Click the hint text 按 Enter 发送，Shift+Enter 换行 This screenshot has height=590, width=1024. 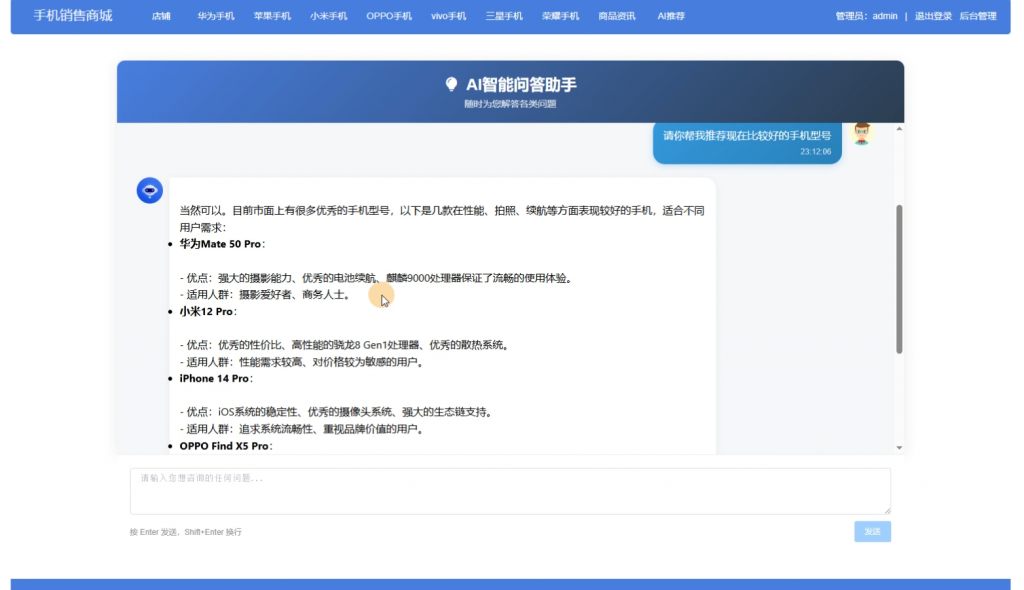[185, 532]
